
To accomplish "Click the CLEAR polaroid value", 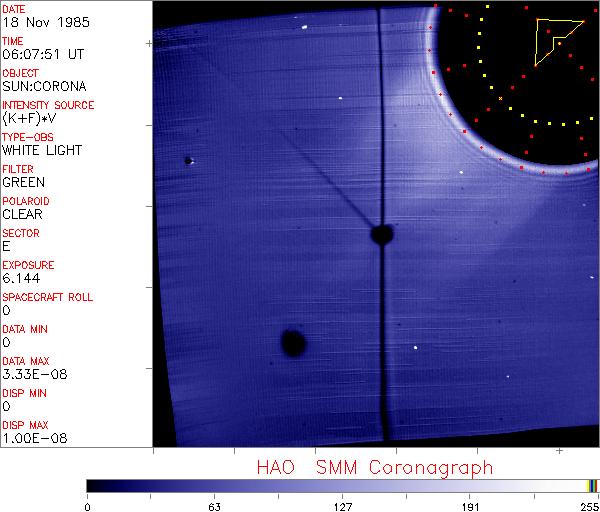I will (x=22, y=215).
